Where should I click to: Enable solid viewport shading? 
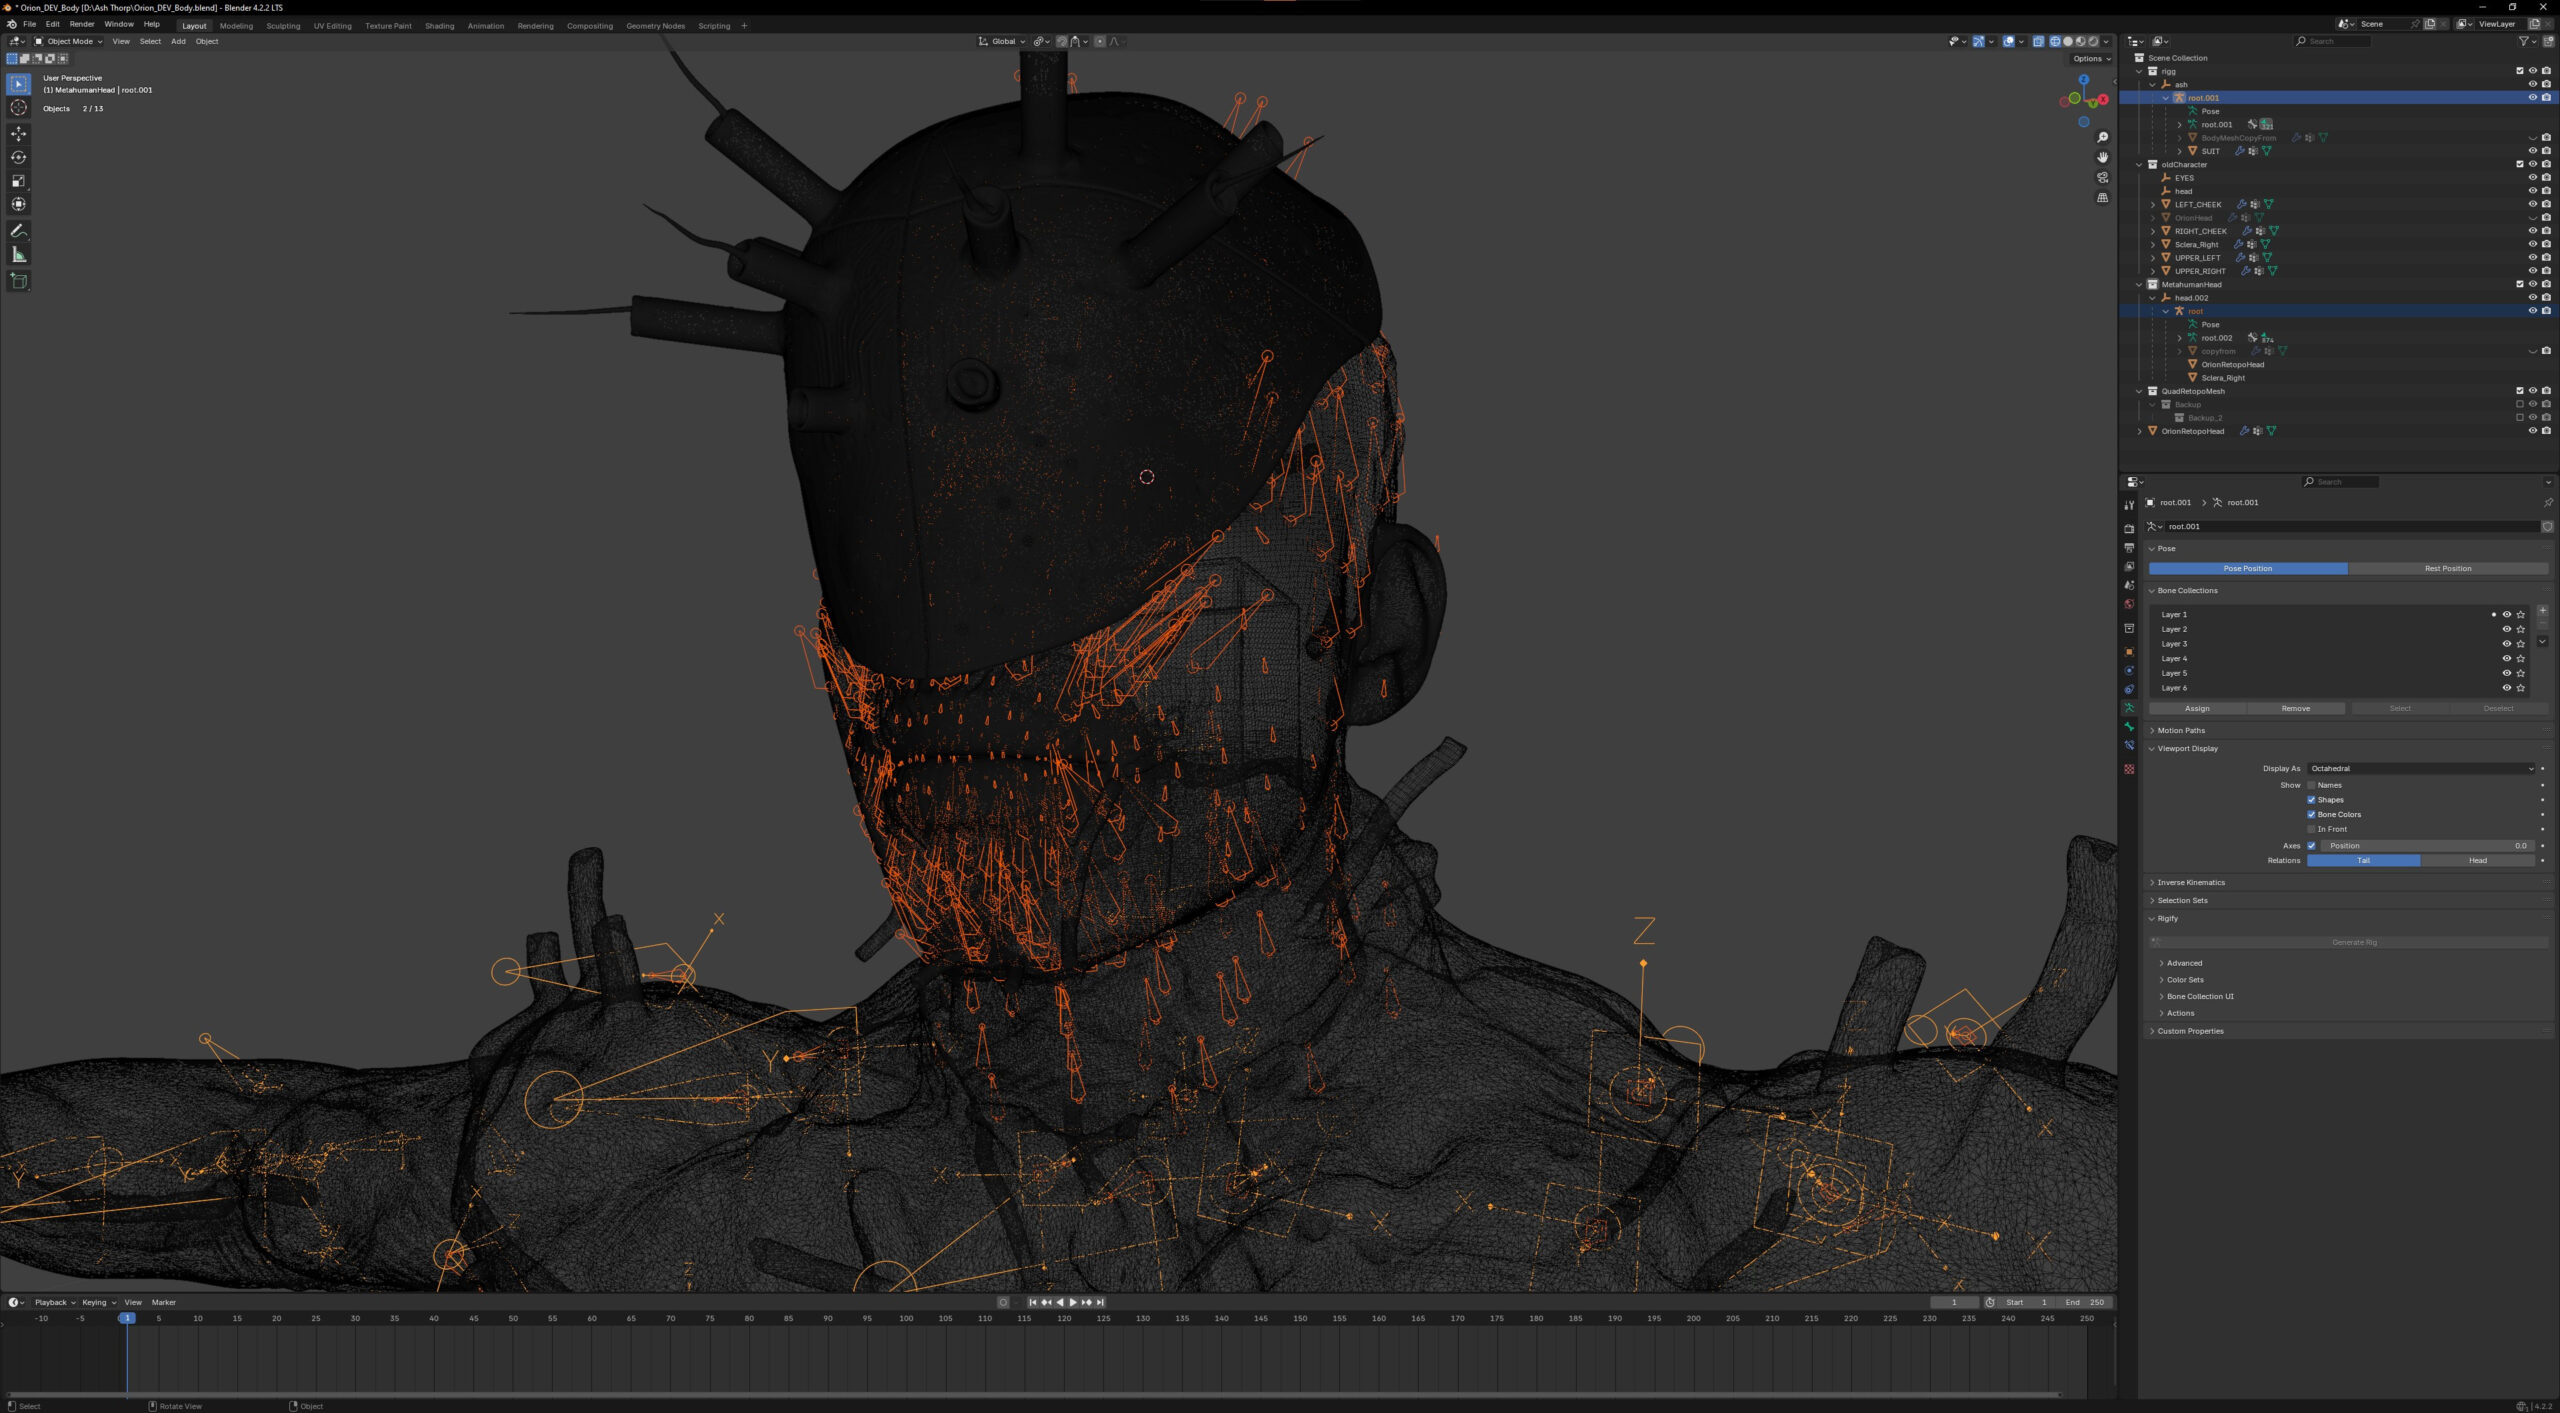click(2067, 41)
